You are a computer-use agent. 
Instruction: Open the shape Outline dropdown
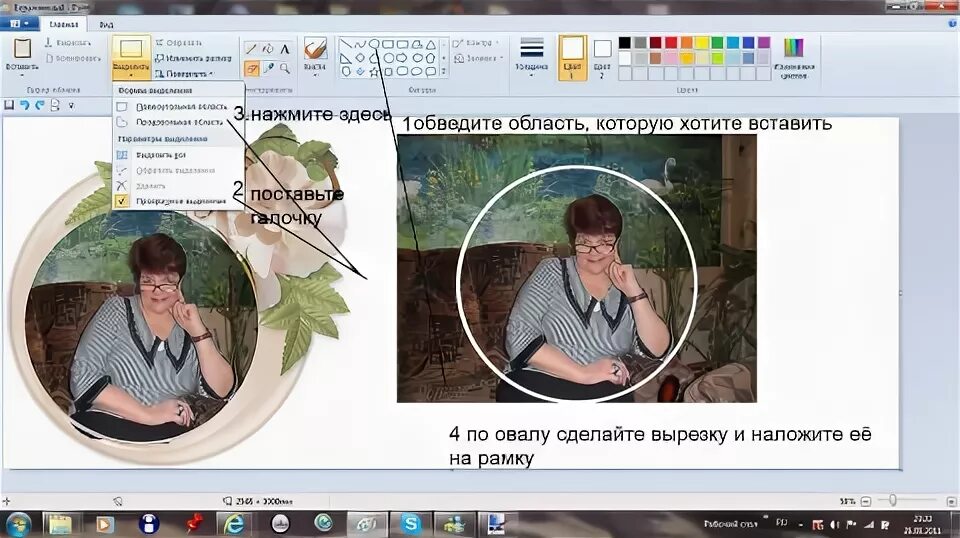476,43
